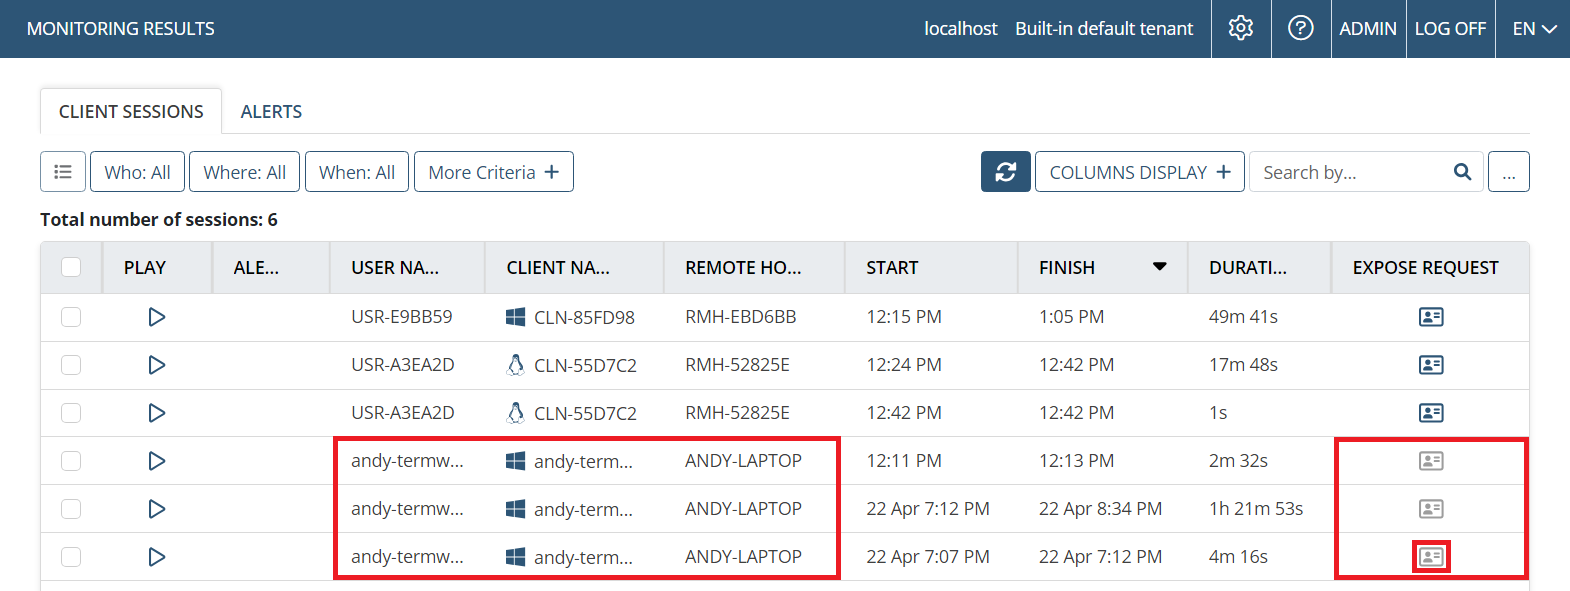Click the help question mark icon

[x=1301, y=28]
